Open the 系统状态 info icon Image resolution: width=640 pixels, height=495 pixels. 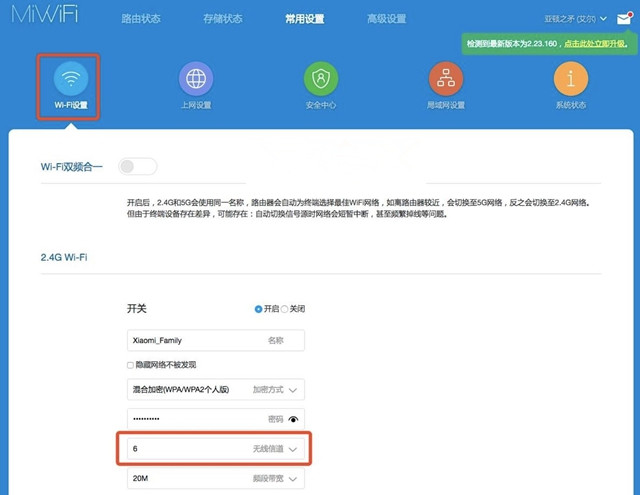tap(571, 78)
